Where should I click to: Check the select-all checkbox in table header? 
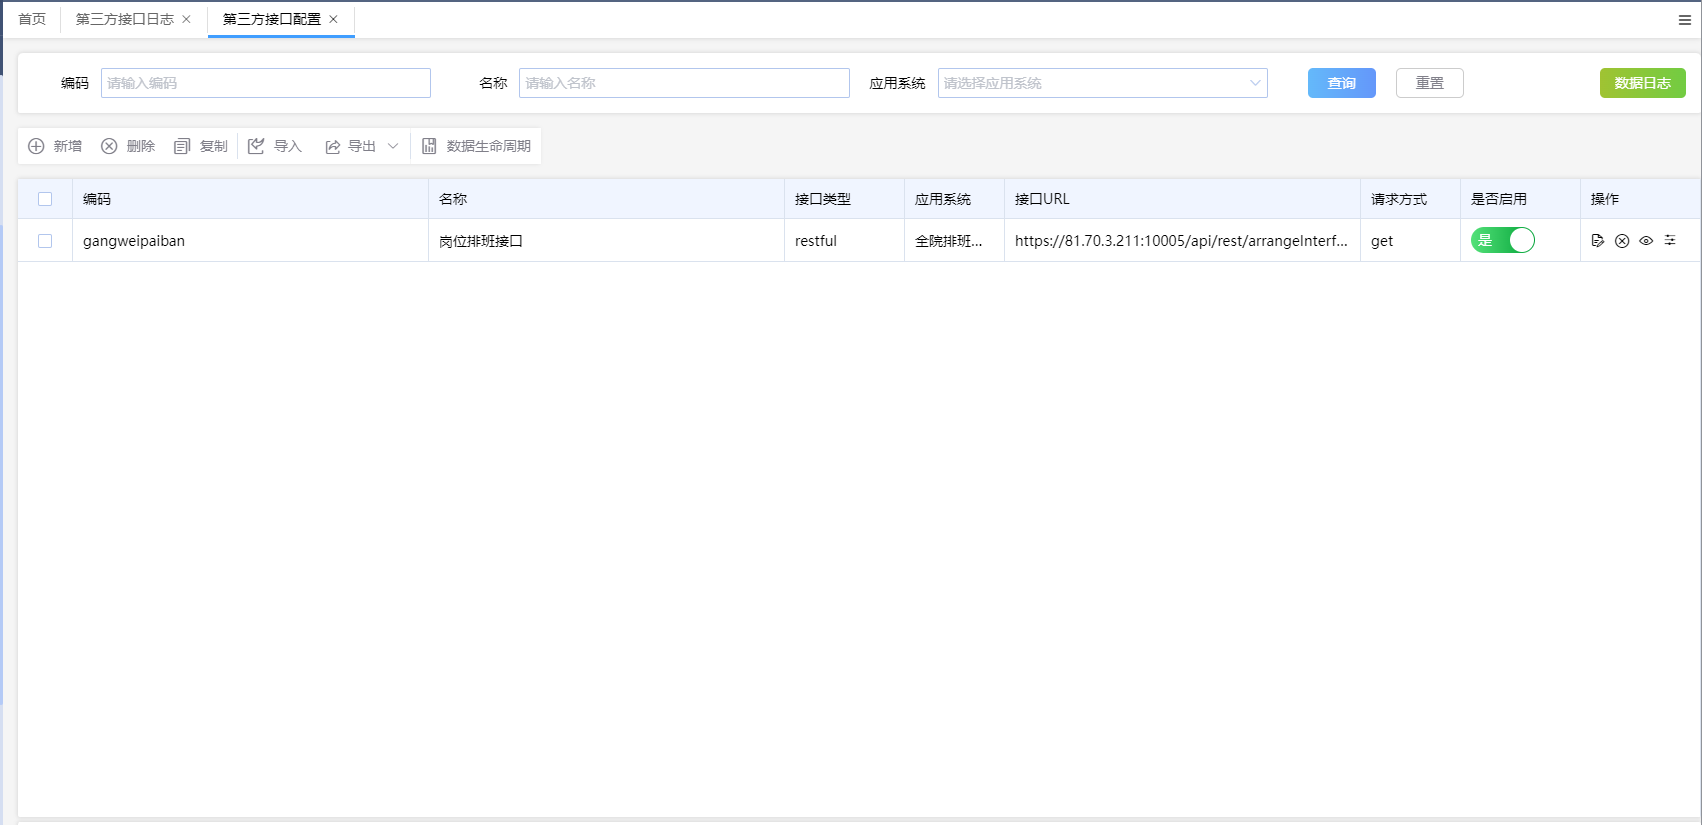click(45, 199)
